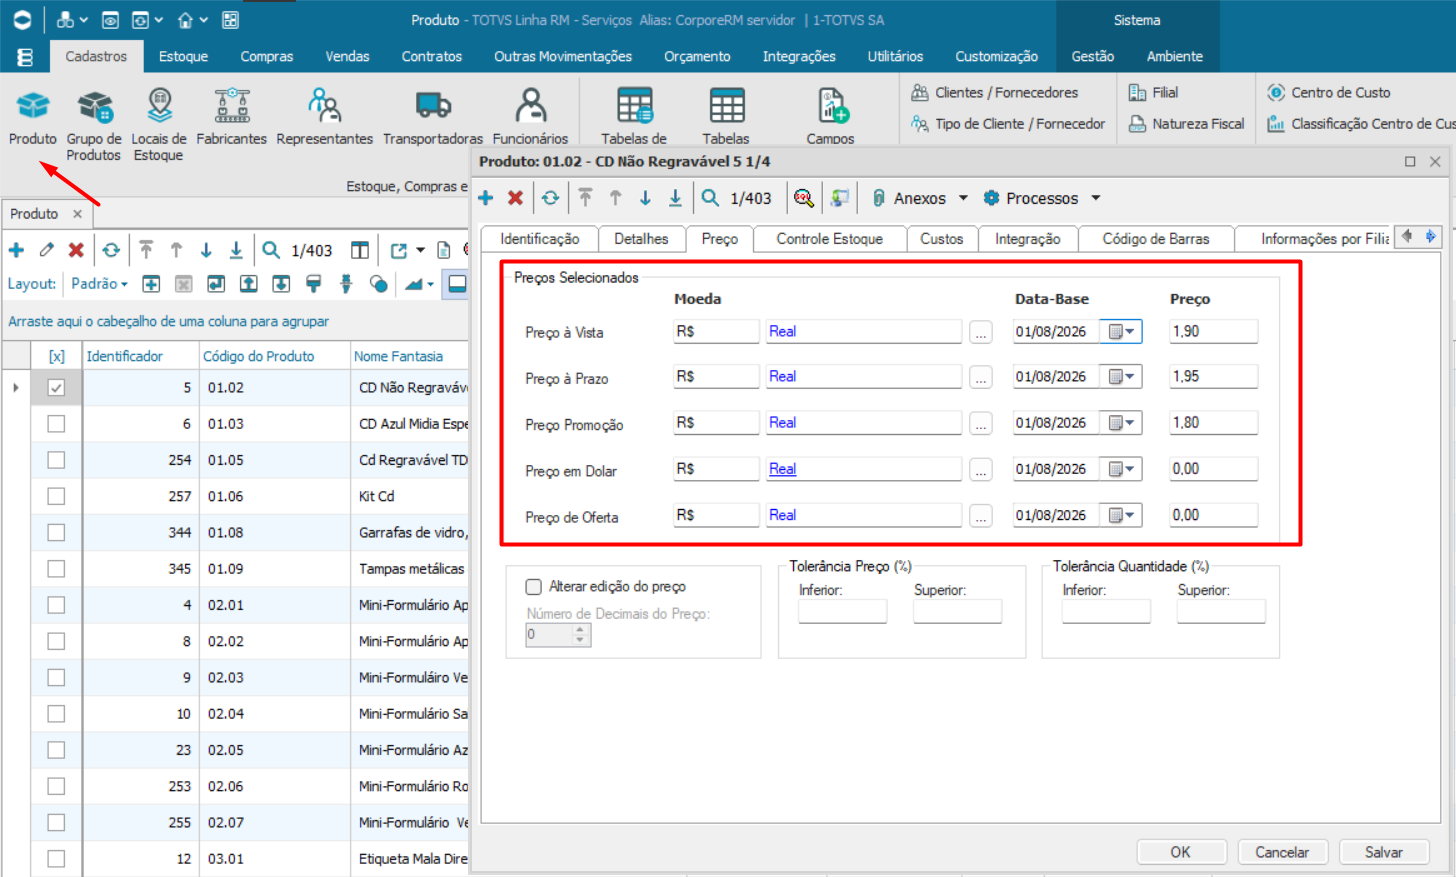Mark the checkbox for product 02.01
The width and height of the screenshot is (1456, 877).
point(56,605)
